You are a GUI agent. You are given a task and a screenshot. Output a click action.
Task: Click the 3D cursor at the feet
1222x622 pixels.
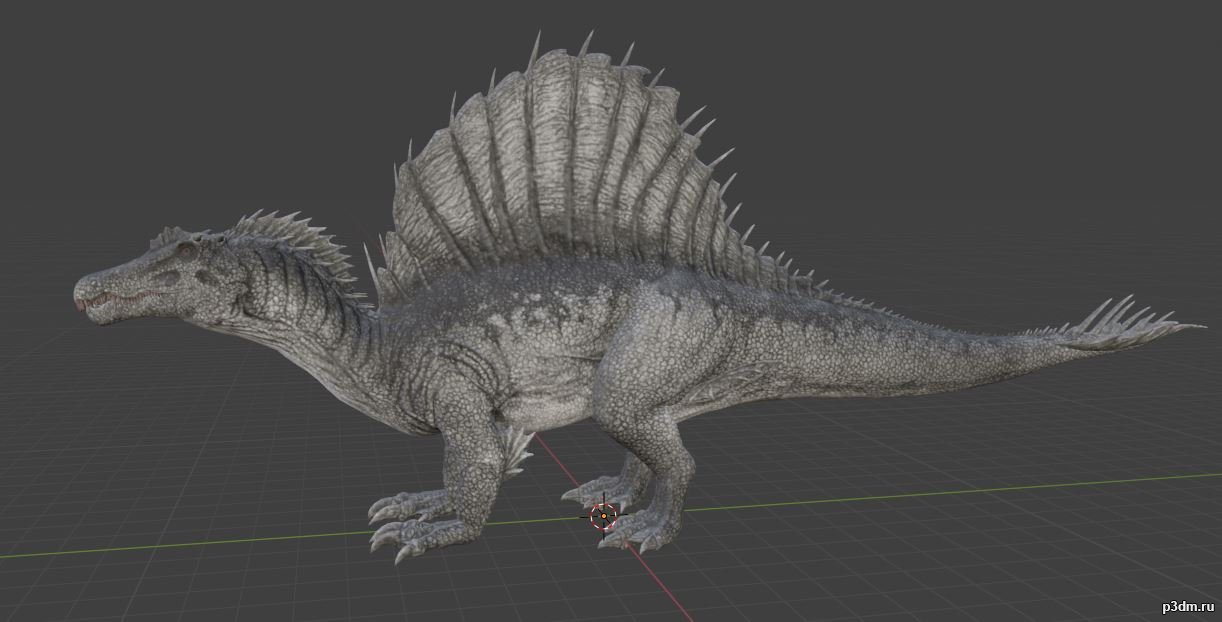tap(602, 516)
